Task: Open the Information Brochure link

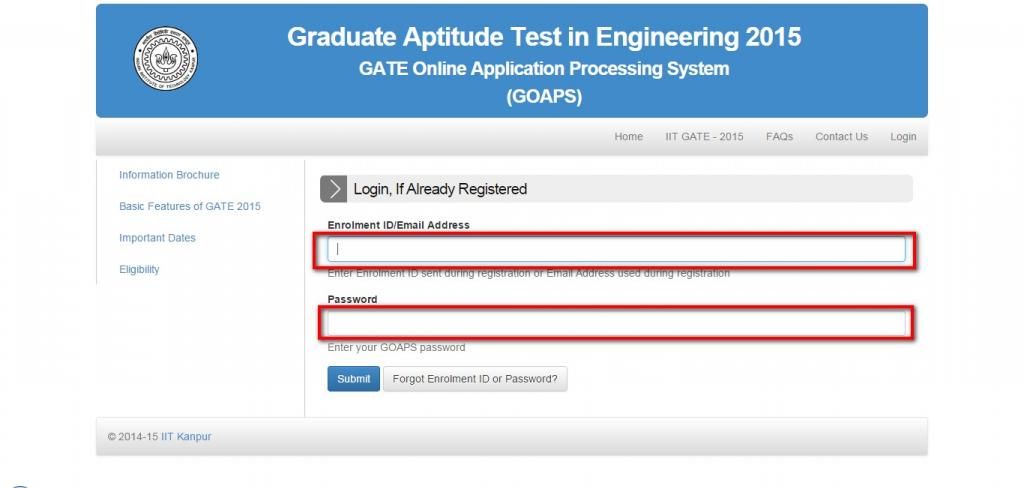Action: pos(169,175)
